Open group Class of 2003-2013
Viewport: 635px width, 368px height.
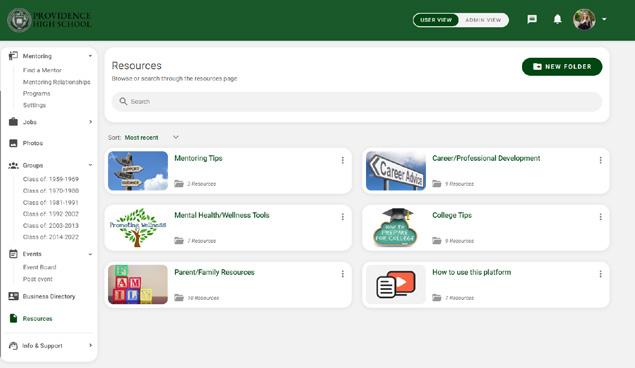pos(51,225)
